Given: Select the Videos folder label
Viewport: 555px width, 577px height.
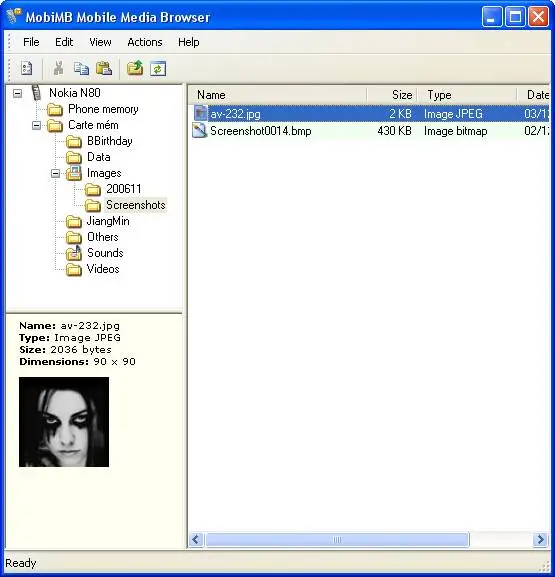Looking at the screenshot, I should coord(103,269).
